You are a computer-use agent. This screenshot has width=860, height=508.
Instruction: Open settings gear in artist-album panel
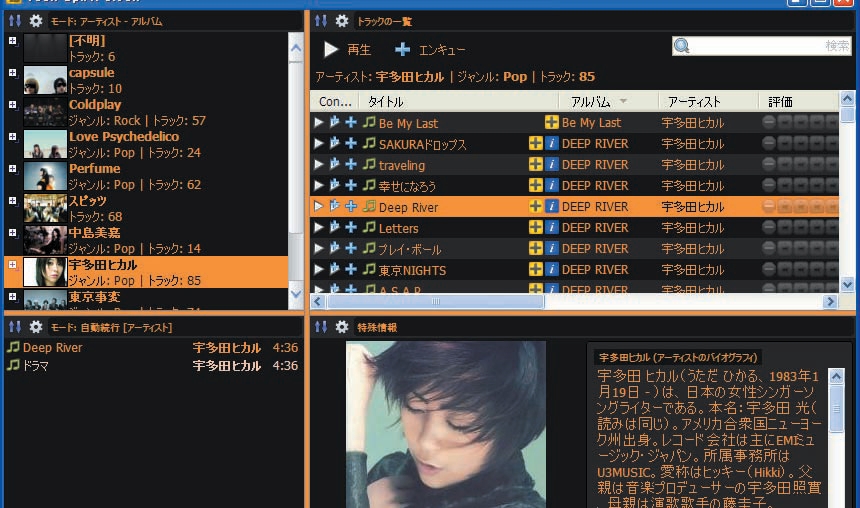click(x=36, y=21)
